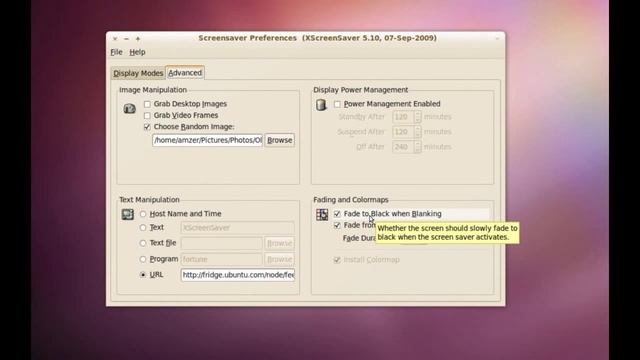Click the Screensaver Preferences title text
Image resolution: width=640 pixels, height=360 pixels.
318,38
